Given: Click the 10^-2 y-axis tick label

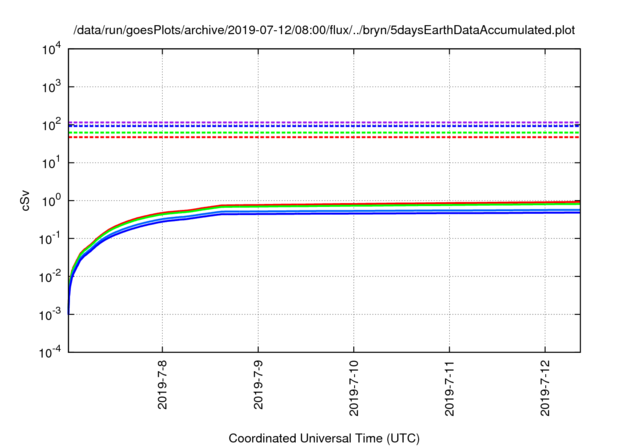Looking at the screenshot, I should (51, 277).
